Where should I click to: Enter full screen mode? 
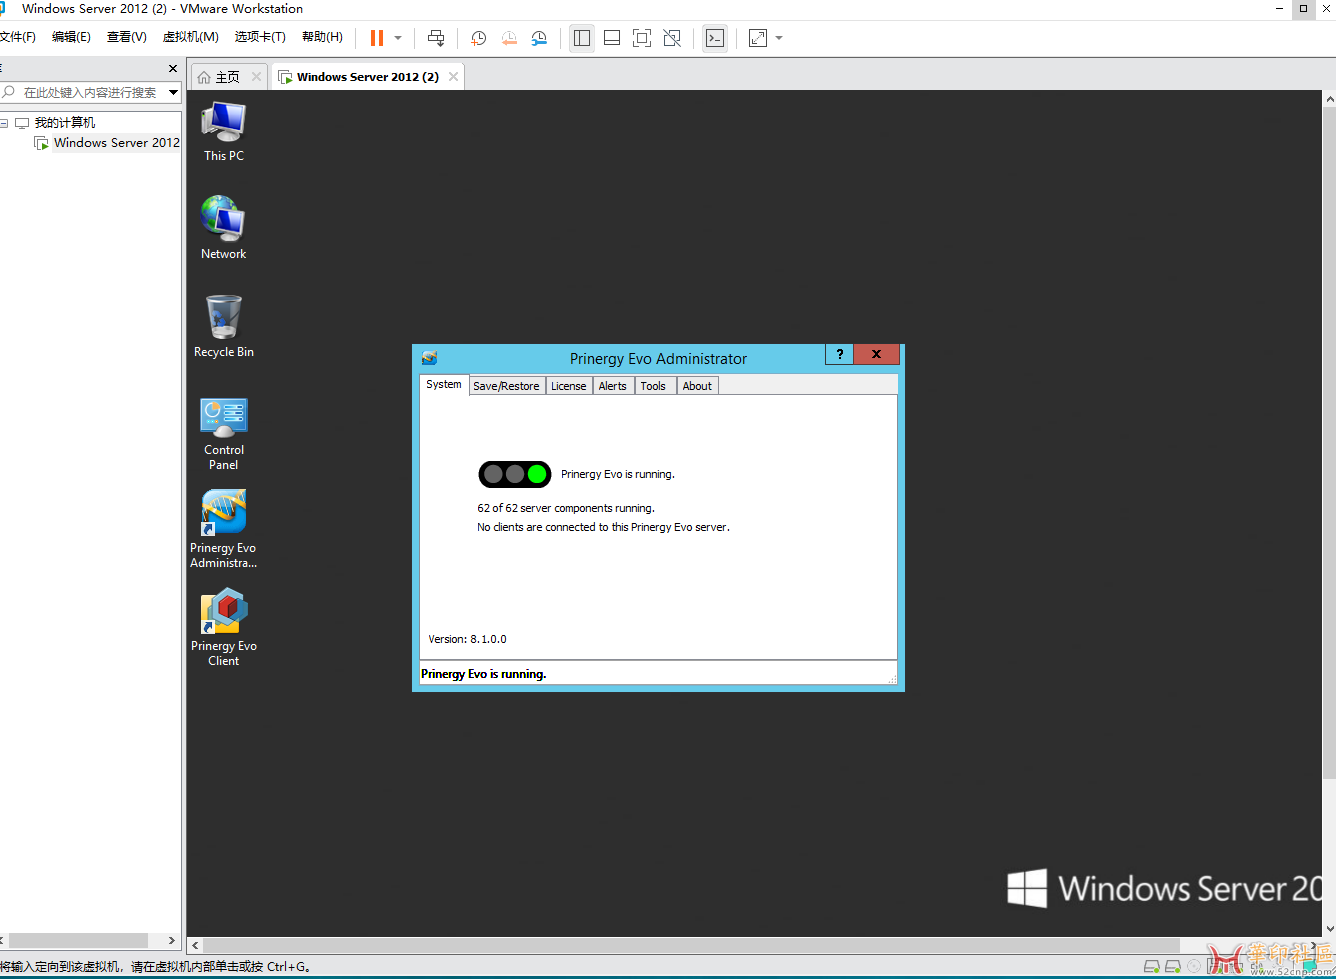[642, 38]
